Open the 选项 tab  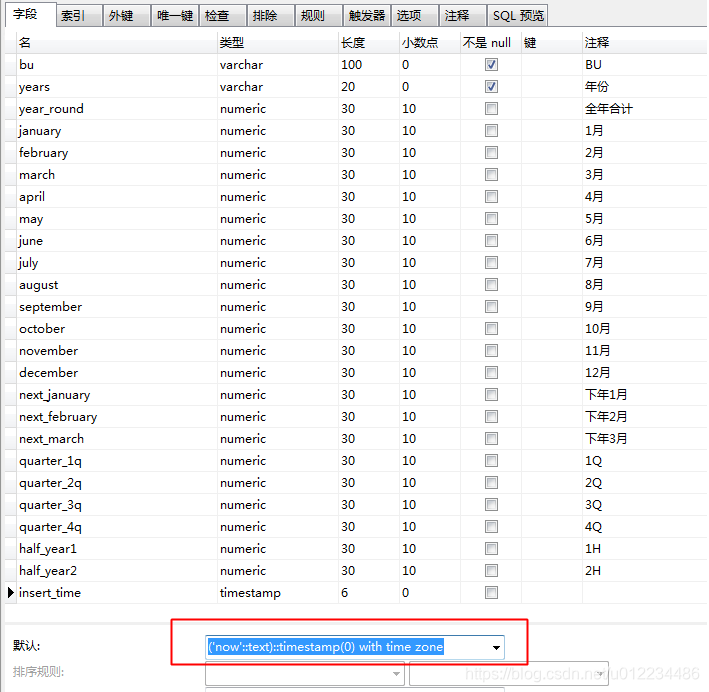pos(414,16)
